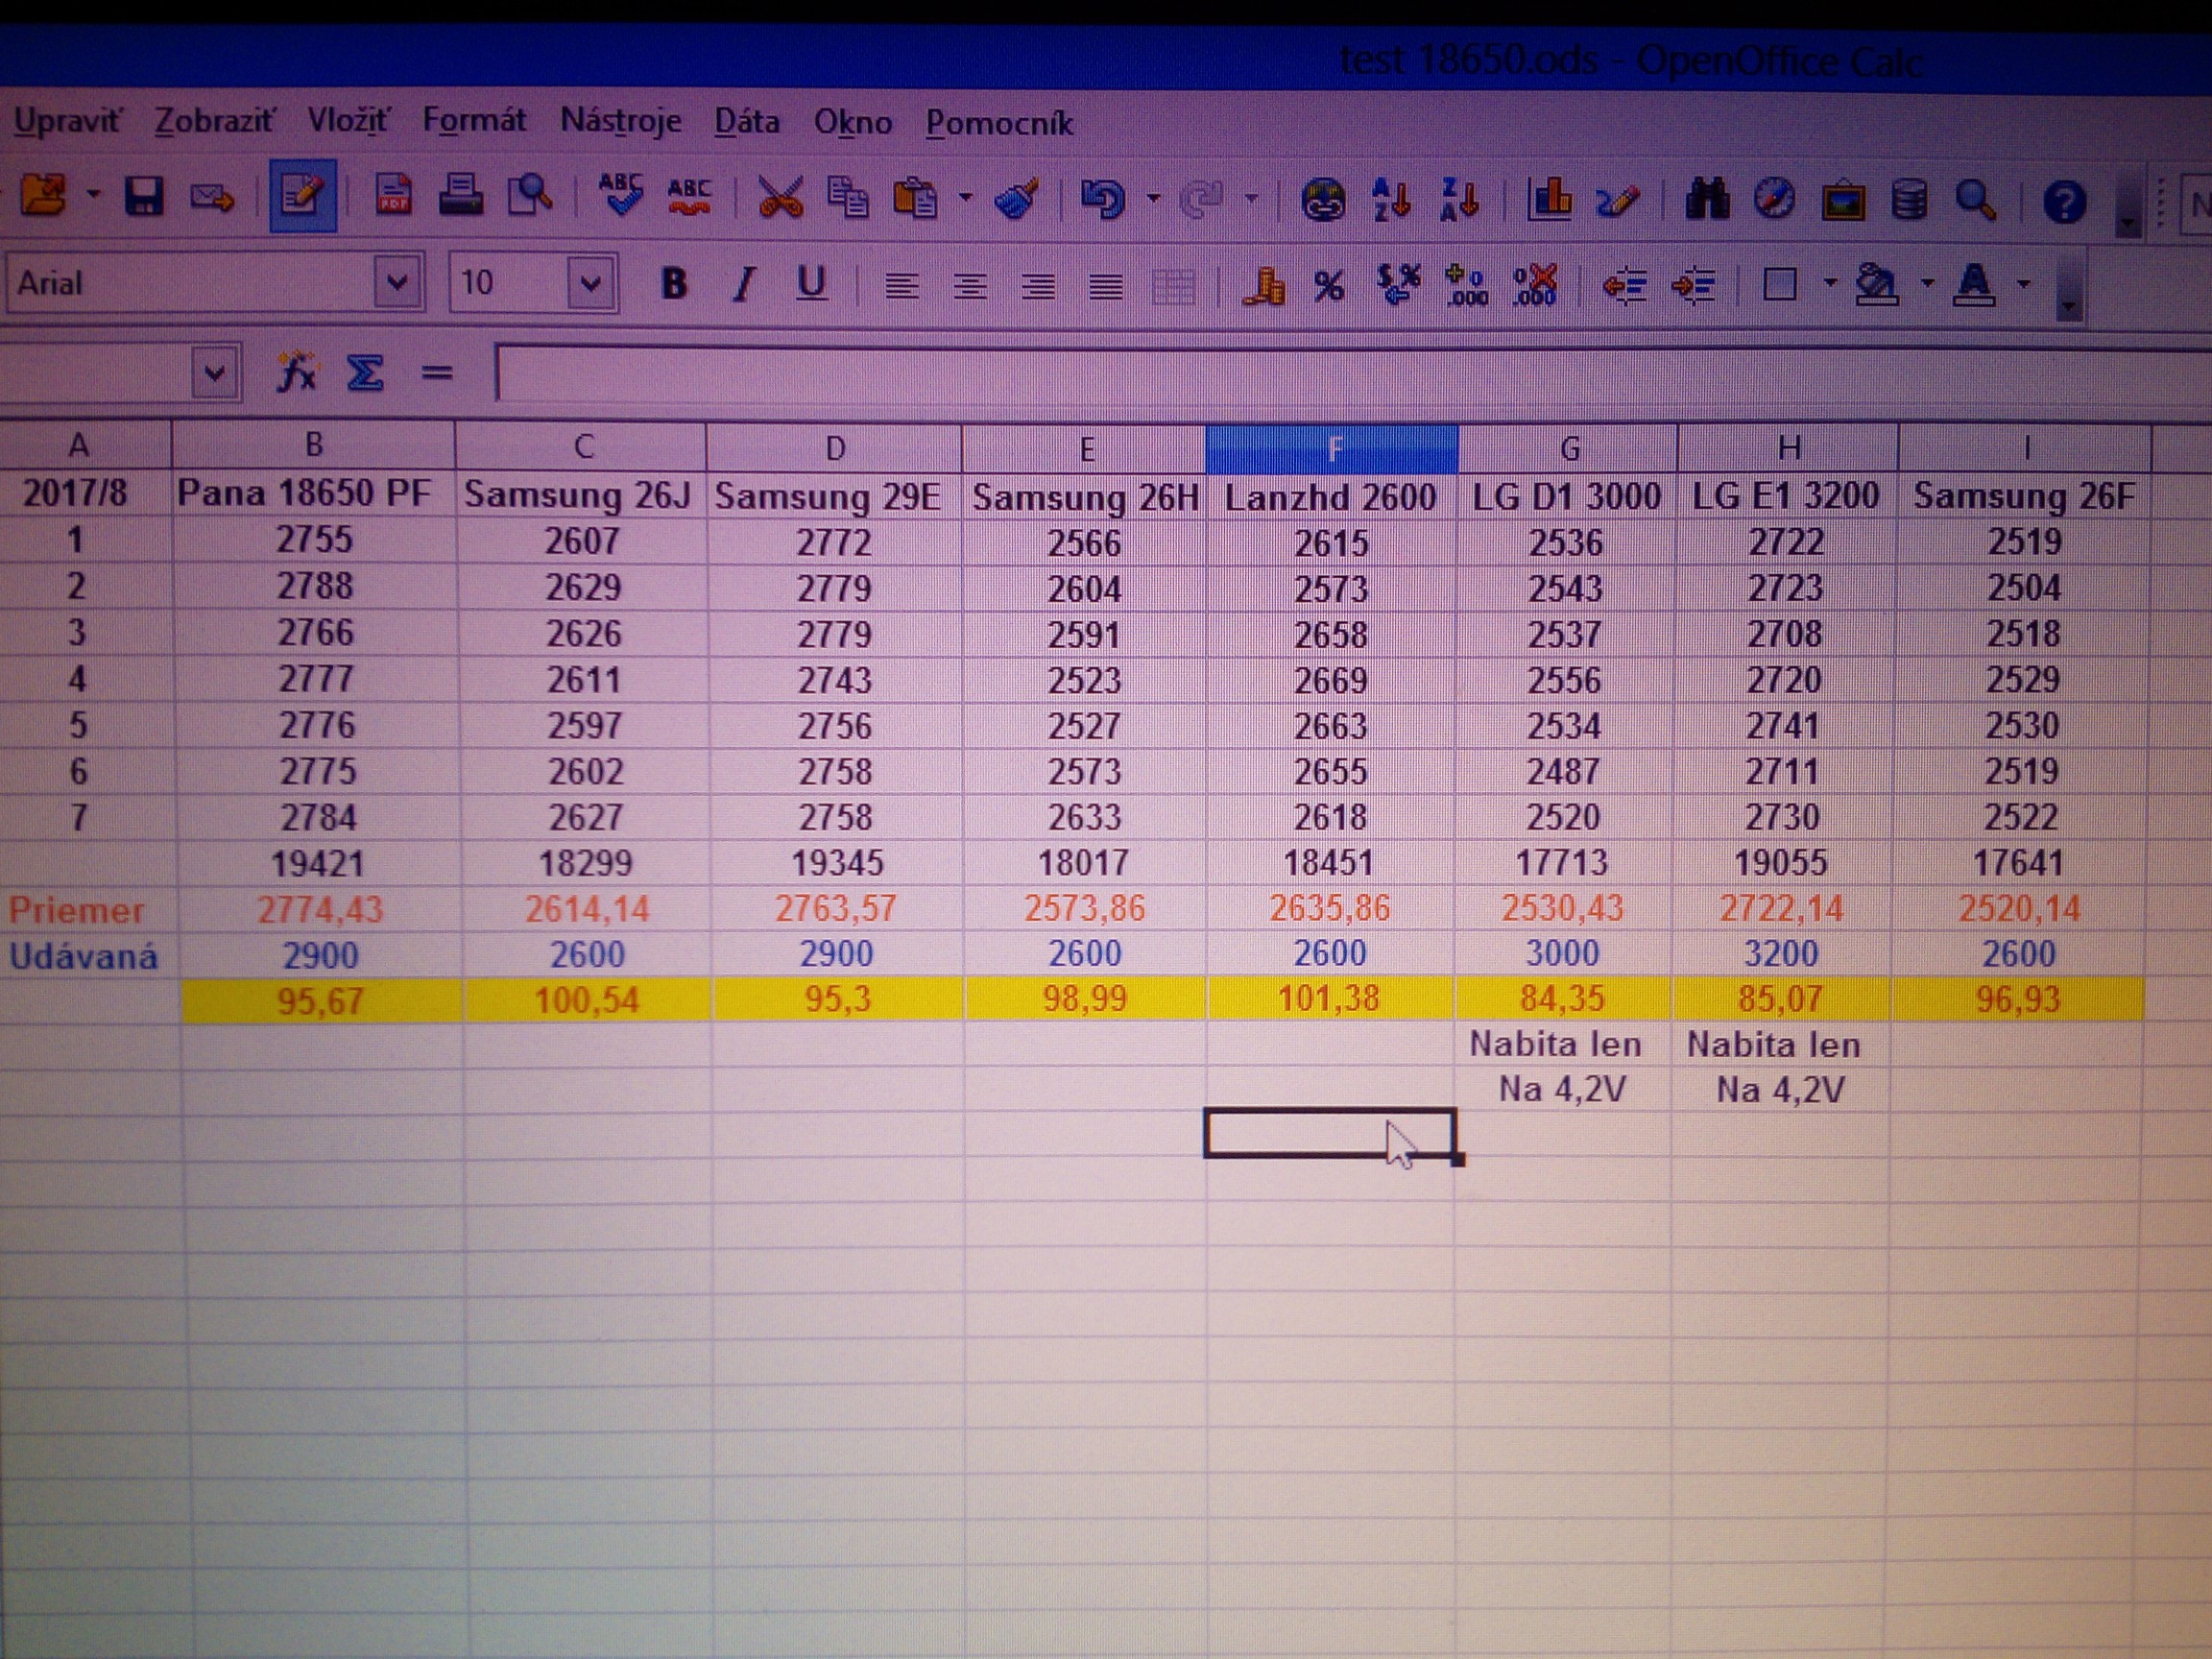
Task: Export directly as PDF icon
Action: (393, 197)
